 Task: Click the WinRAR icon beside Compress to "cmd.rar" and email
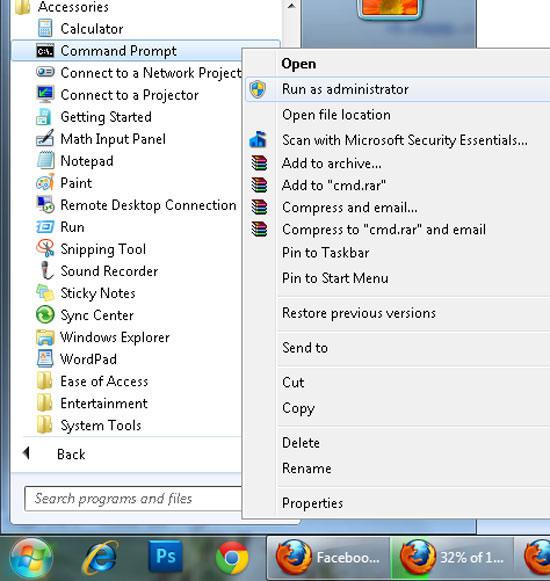click(259, 229)
